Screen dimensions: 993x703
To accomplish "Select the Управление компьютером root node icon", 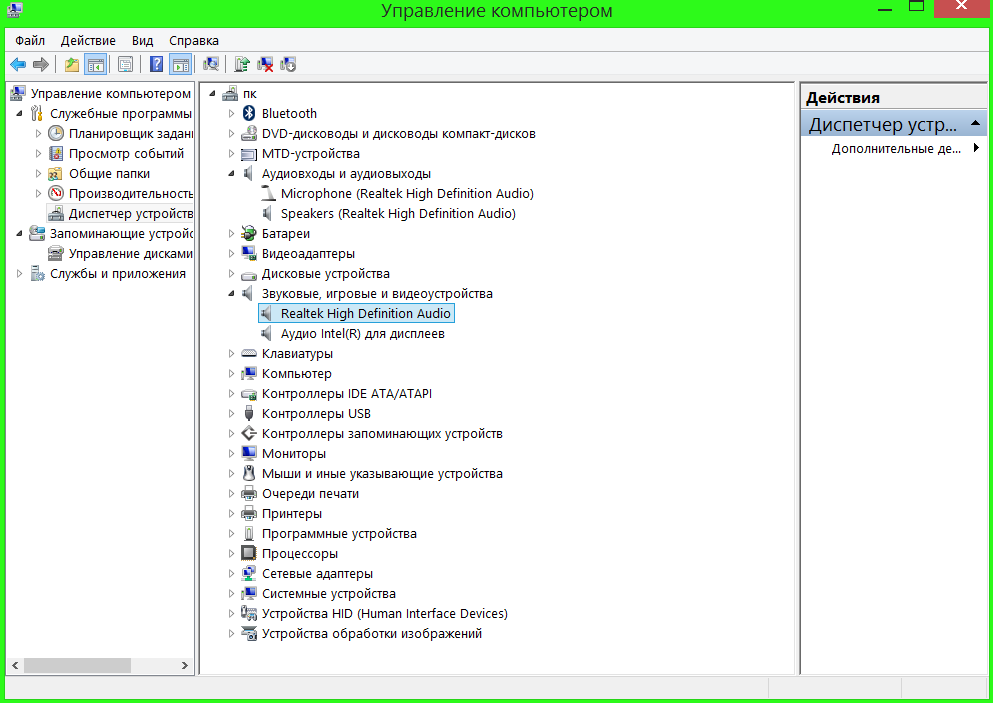I will pos(18,94).
